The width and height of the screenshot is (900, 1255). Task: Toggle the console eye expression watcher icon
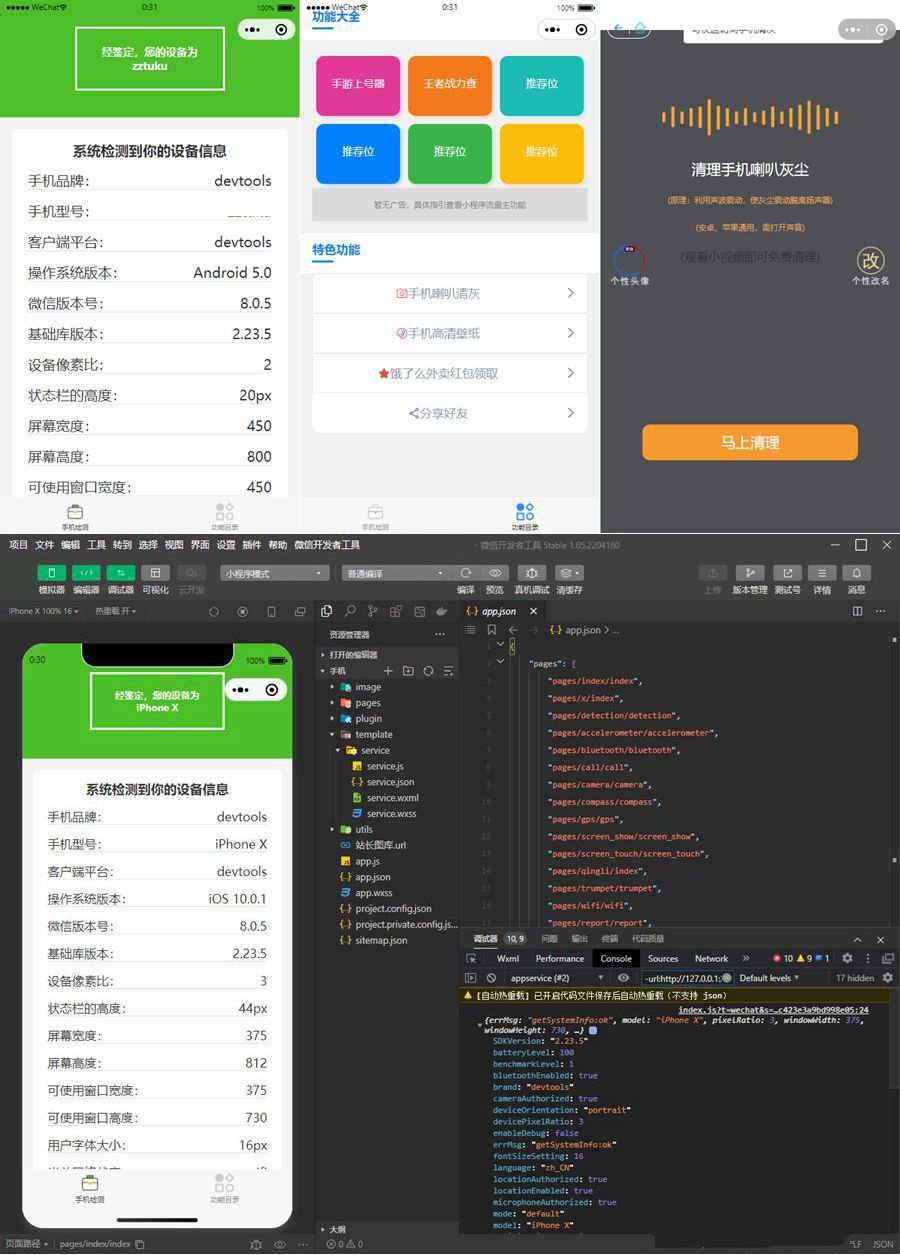[622, 977]
